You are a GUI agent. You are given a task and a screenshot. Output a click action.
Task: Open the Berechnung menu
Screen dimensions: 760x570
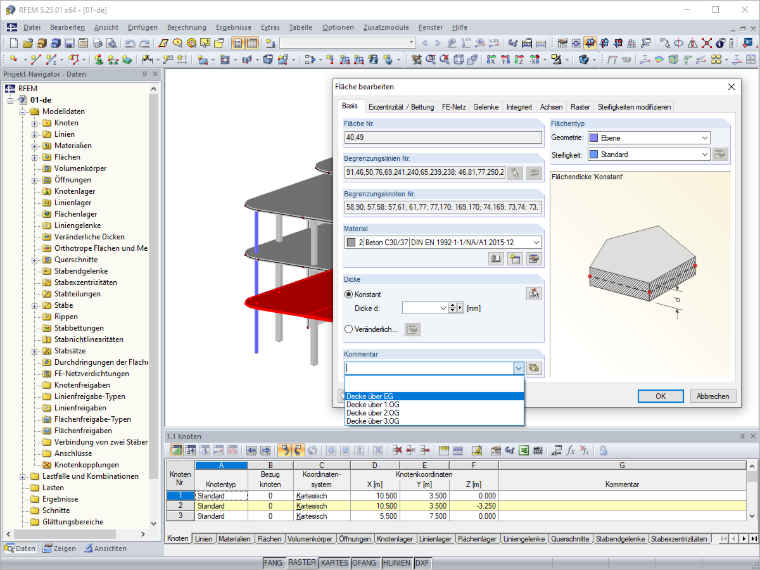(x=187, y=28)
